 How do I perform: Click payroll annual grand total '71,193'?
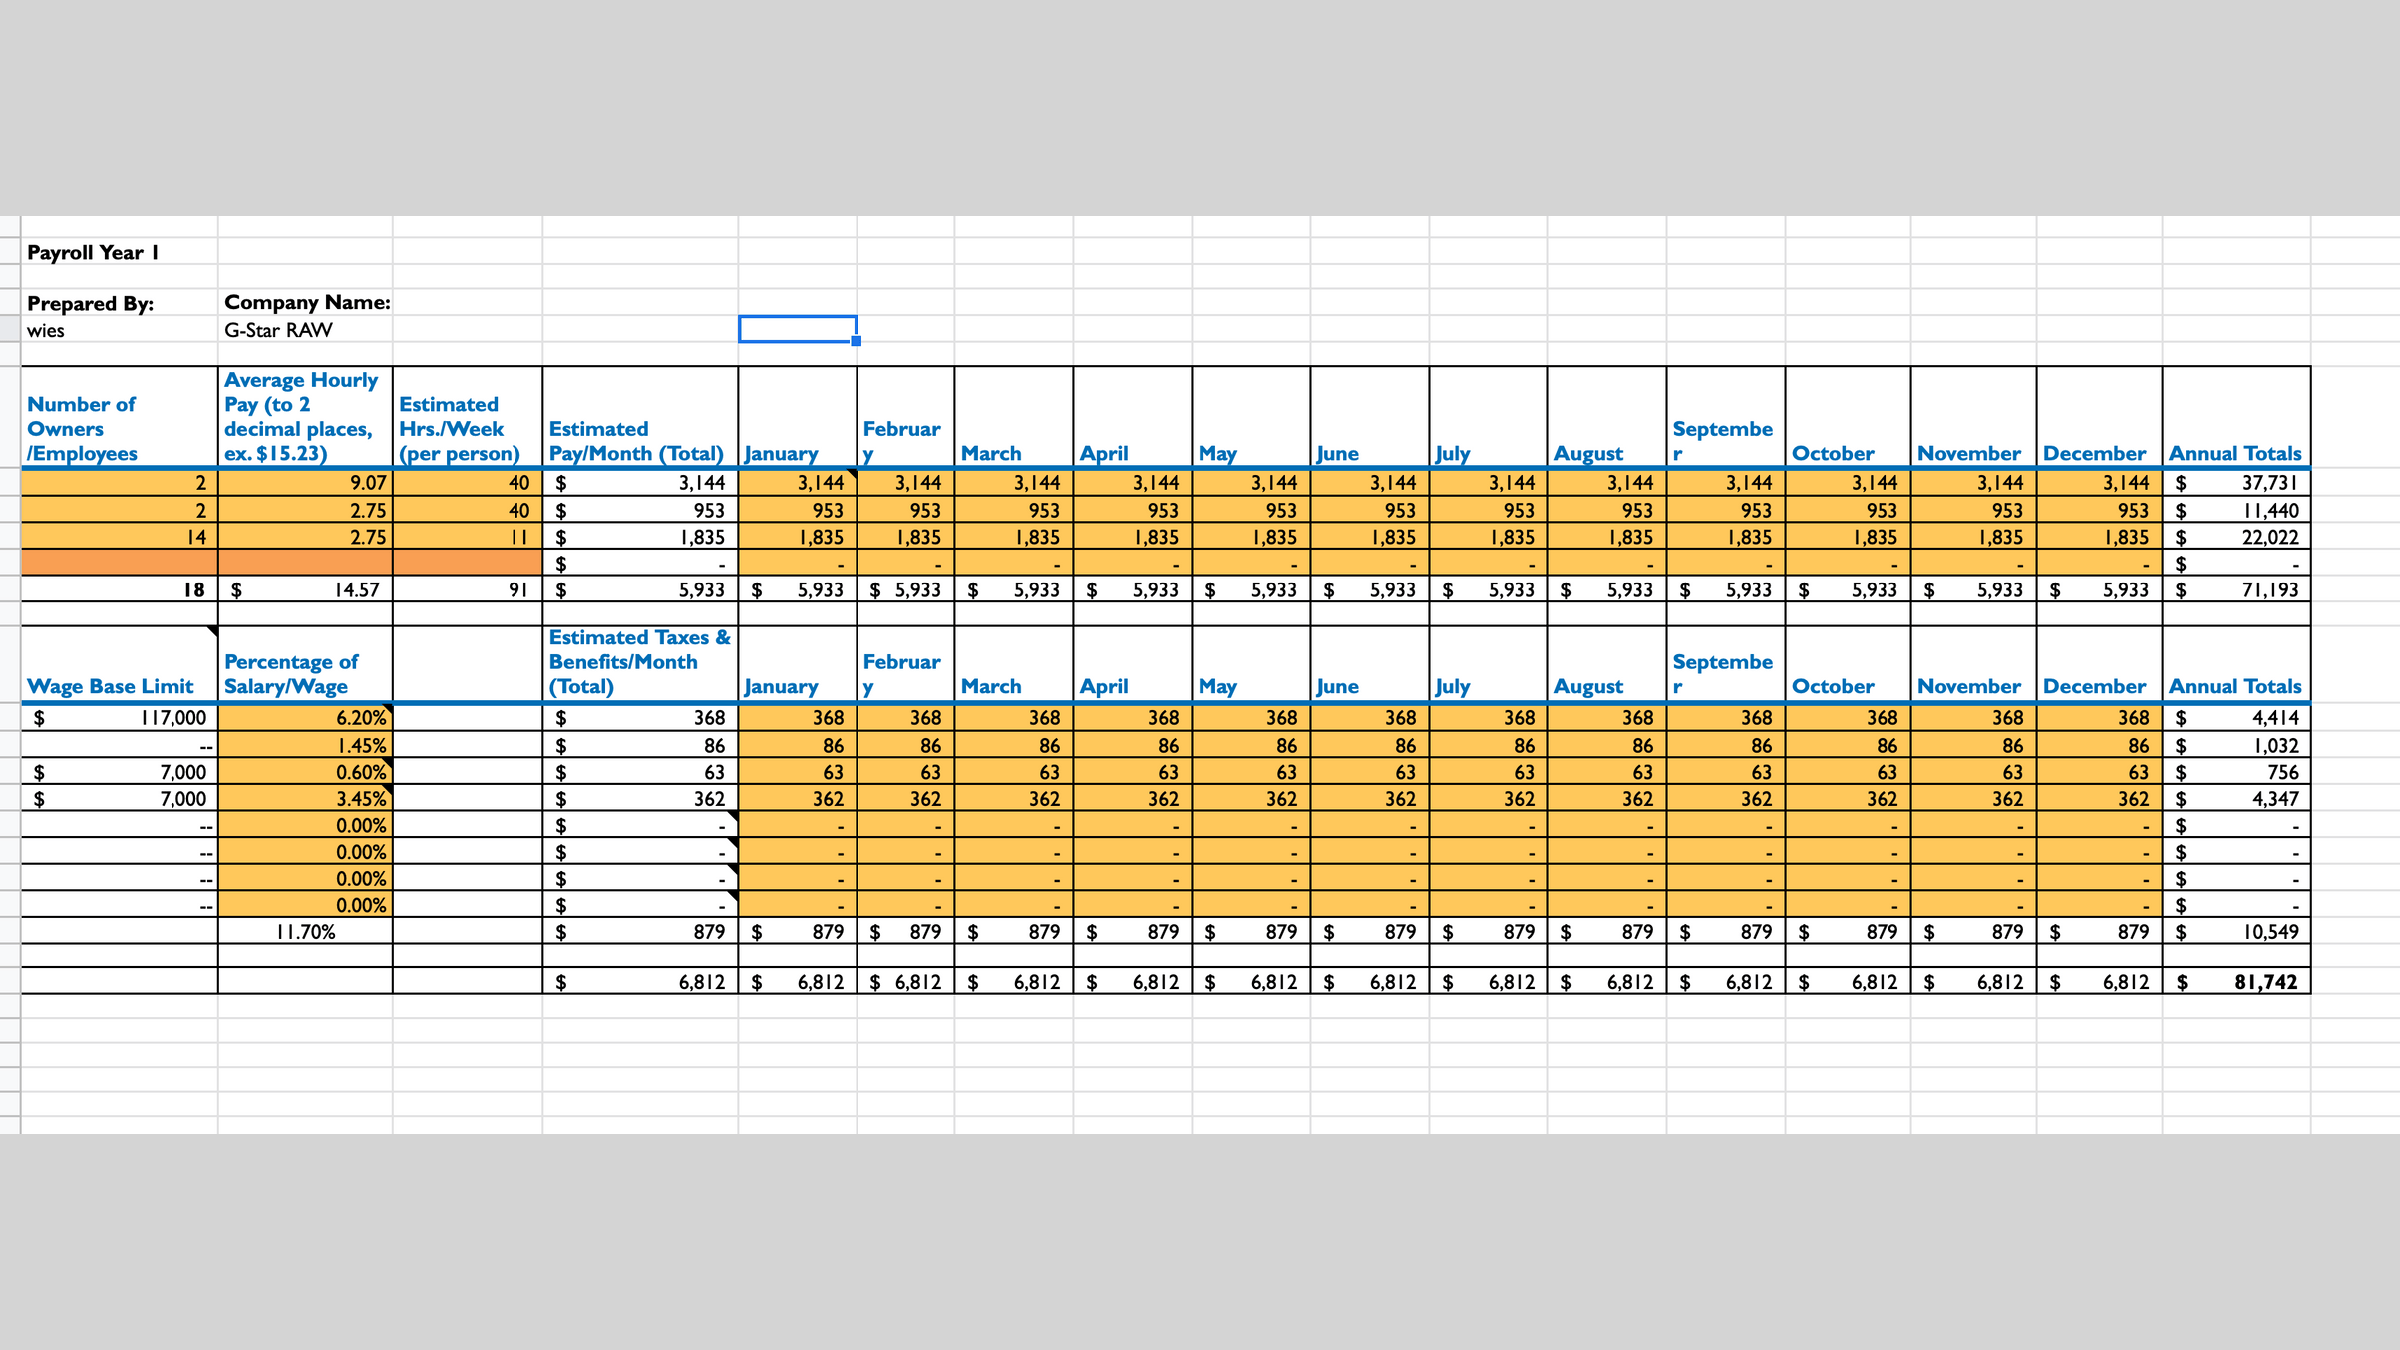(x=2236, y=589)
